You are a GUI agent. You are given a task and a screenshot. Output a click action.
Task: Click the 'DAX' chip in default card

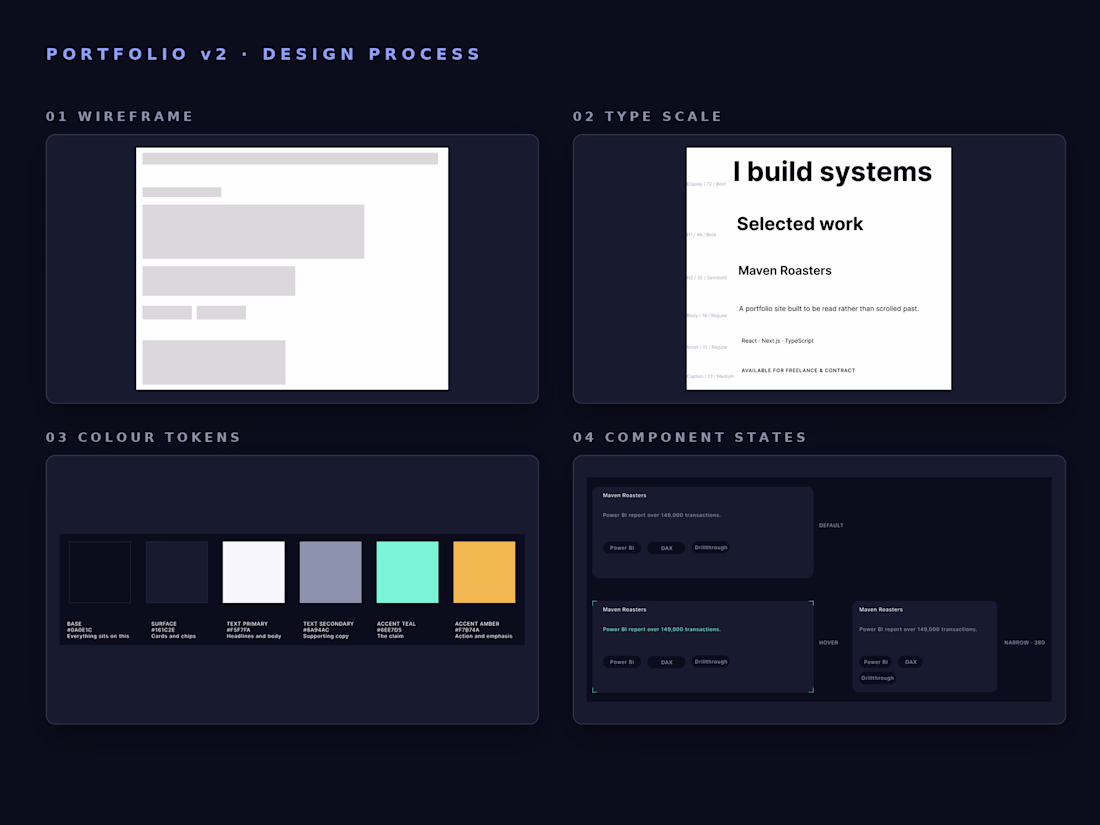coord(666,548)
